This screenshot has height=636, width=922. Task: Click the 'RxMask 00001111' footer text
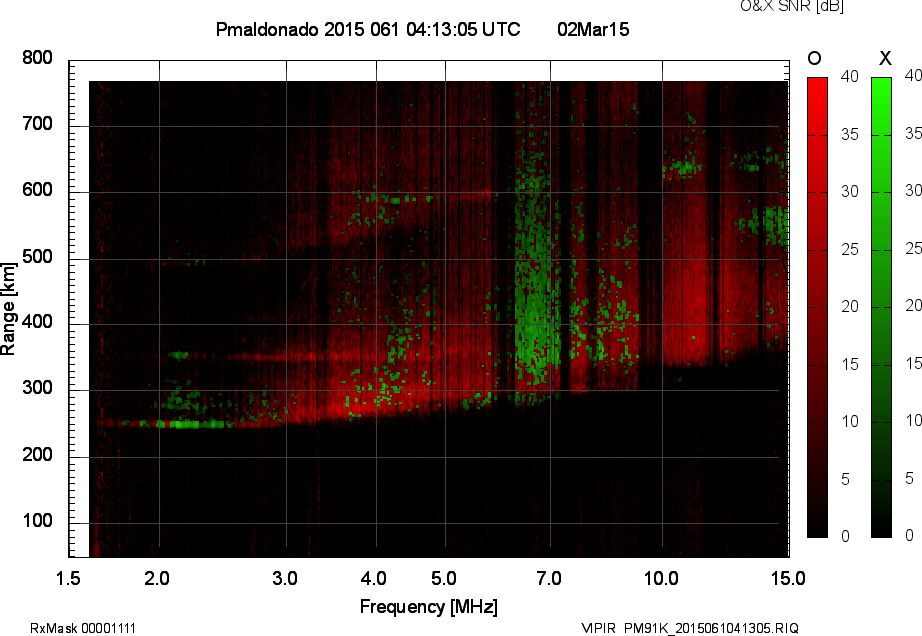tap(83, 628)
